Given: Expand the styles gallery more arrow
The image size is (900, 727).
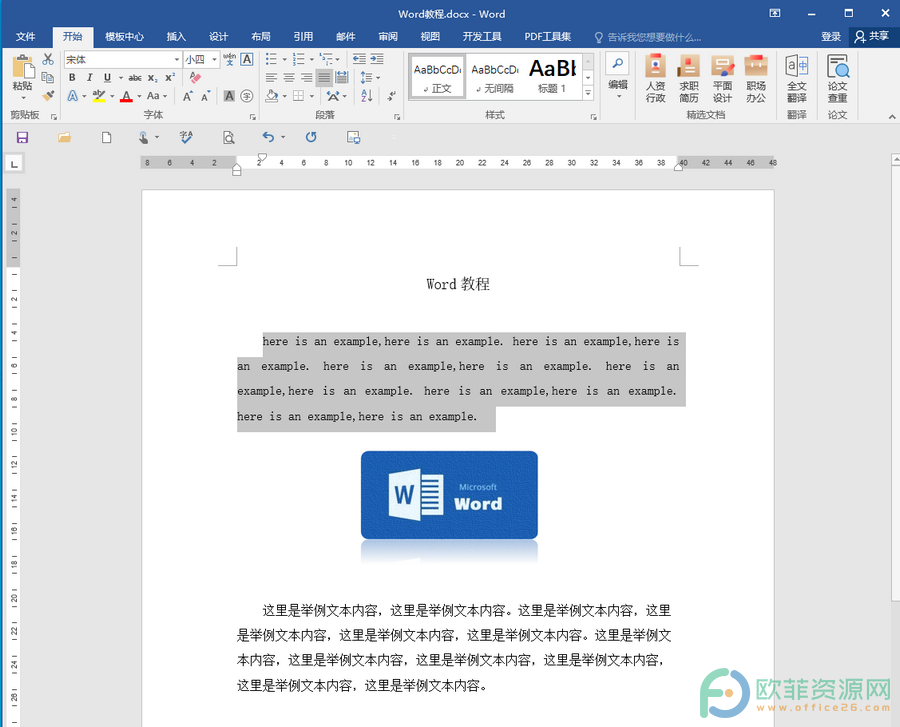Looking at the screenshot, I should (x=588, y=92).
